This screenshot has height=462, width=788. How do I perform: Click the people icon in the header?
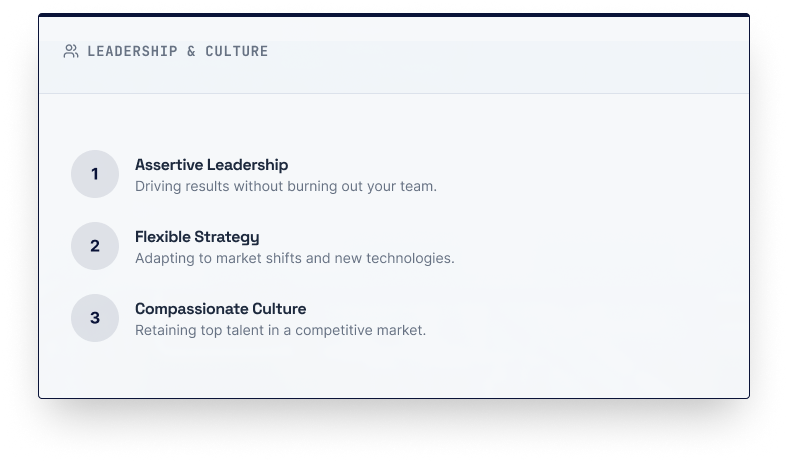click(x=71, y=51)
